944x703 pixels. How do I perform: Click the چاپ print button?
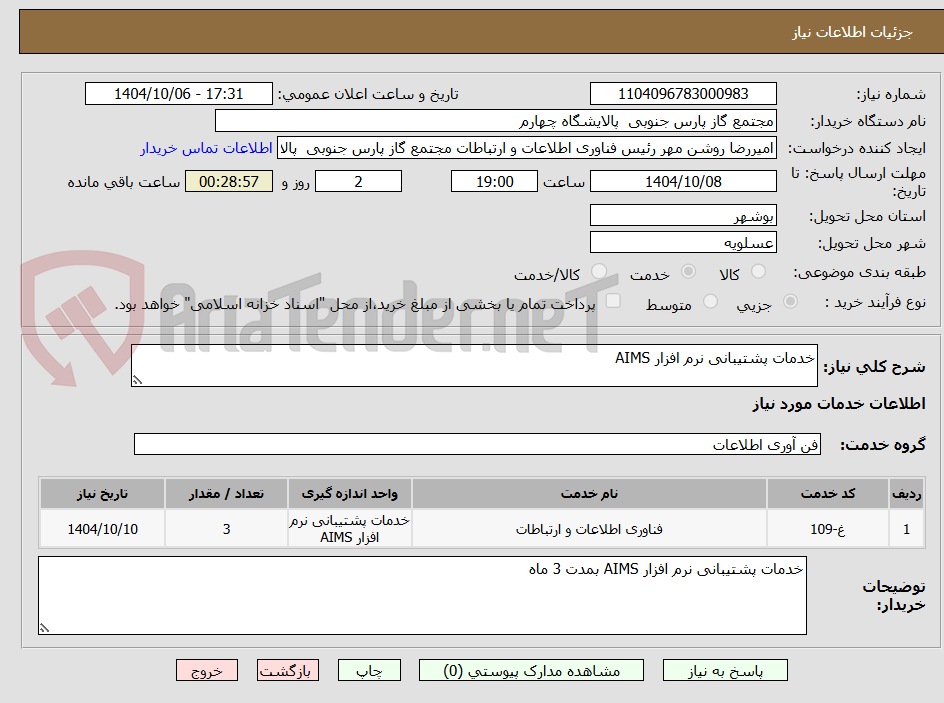(369, 670)
